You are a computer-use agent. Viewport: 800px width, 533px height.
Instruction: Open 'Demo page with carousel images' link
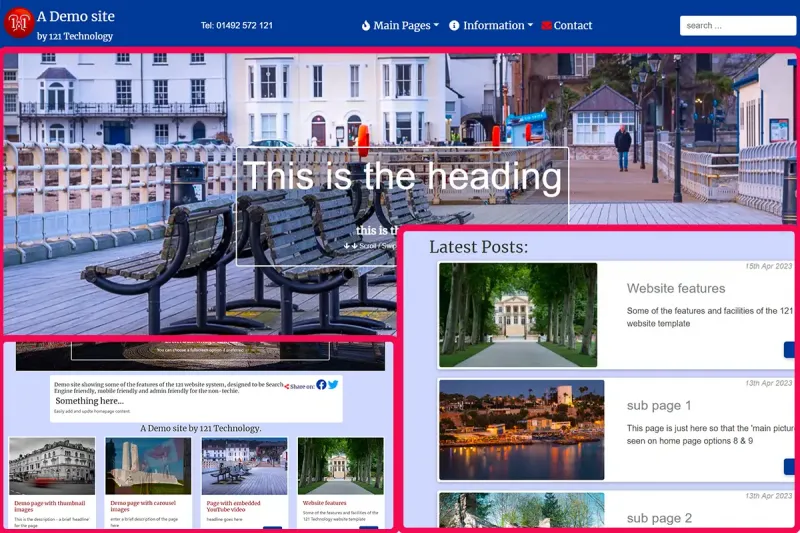tap(143, 506)
